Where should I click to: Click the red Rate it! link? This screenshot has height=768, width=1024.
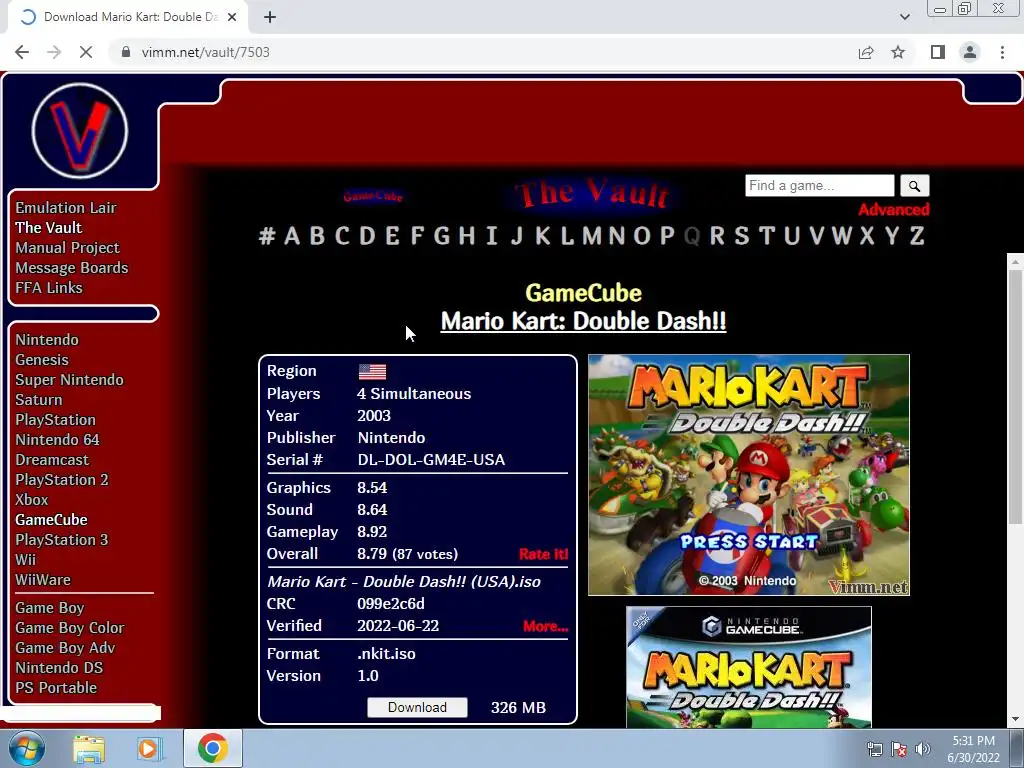(x=543, y=554)
